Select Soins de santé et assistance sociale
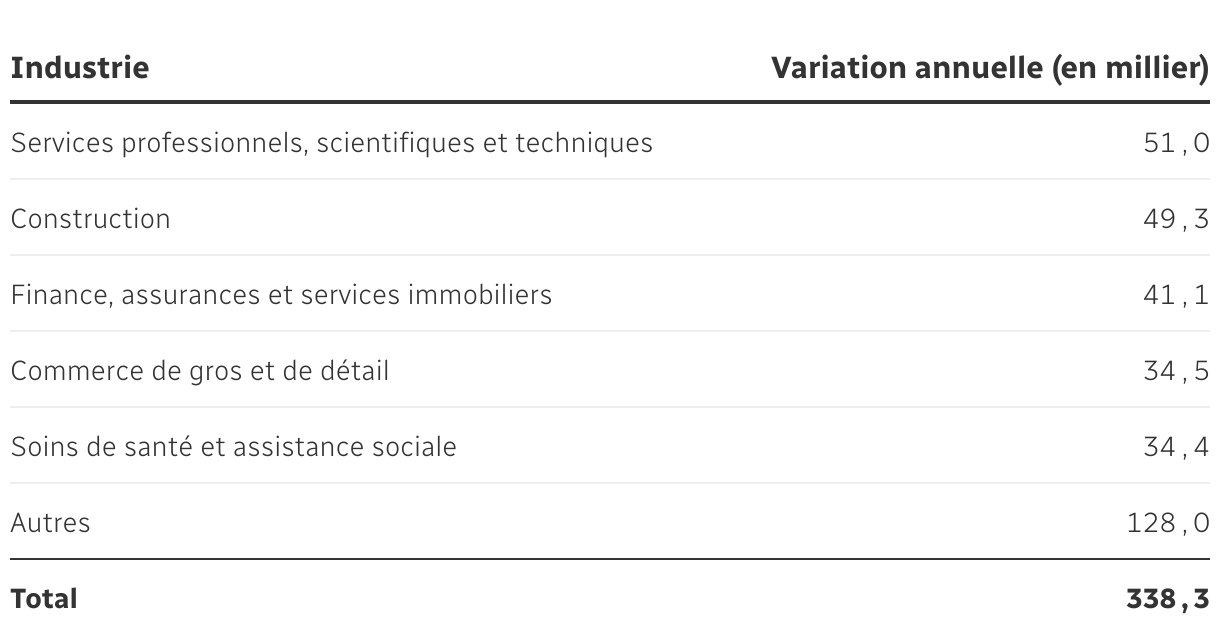 click(x=233, y=447)
